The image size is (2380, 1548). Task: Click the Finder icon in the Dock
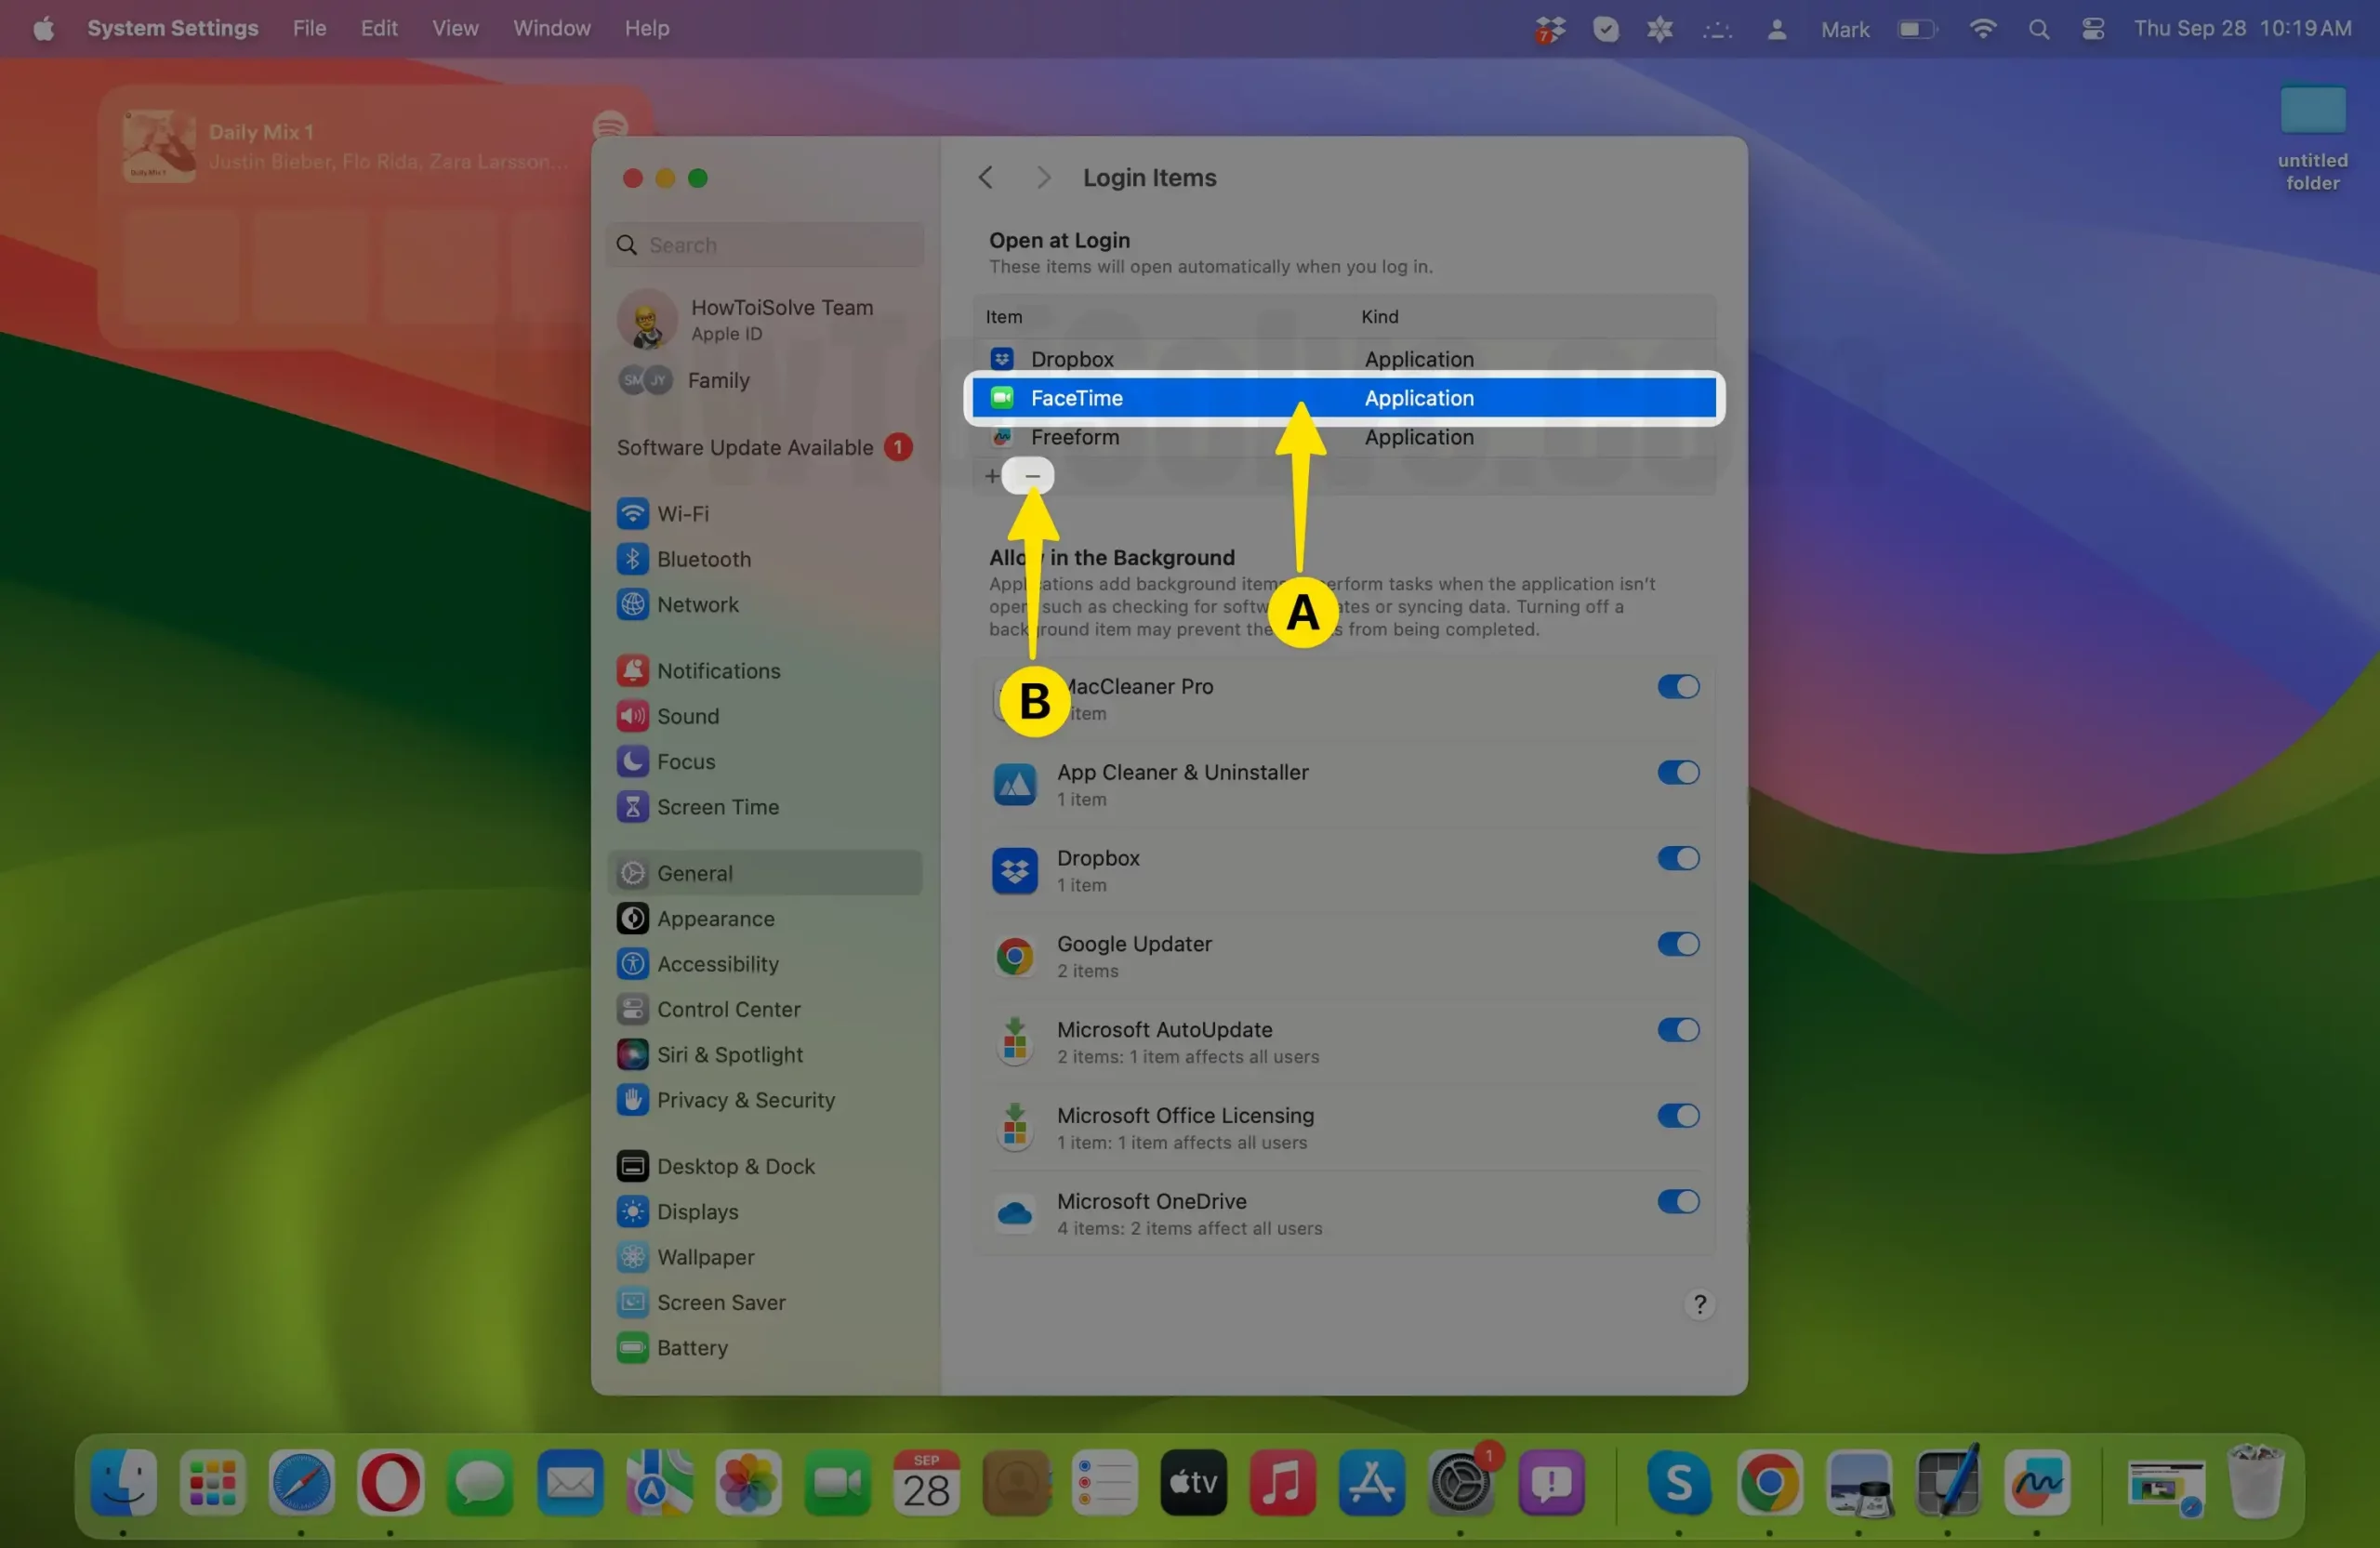click(123, 1482)
